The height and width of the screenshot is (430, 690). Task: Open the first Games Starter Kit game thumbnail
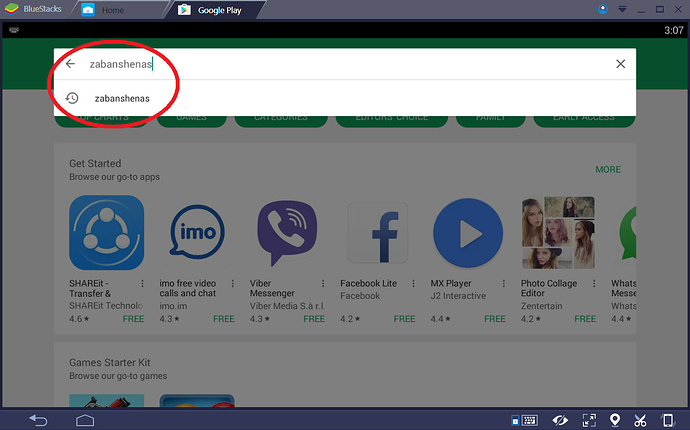click(x=106, y=400)
